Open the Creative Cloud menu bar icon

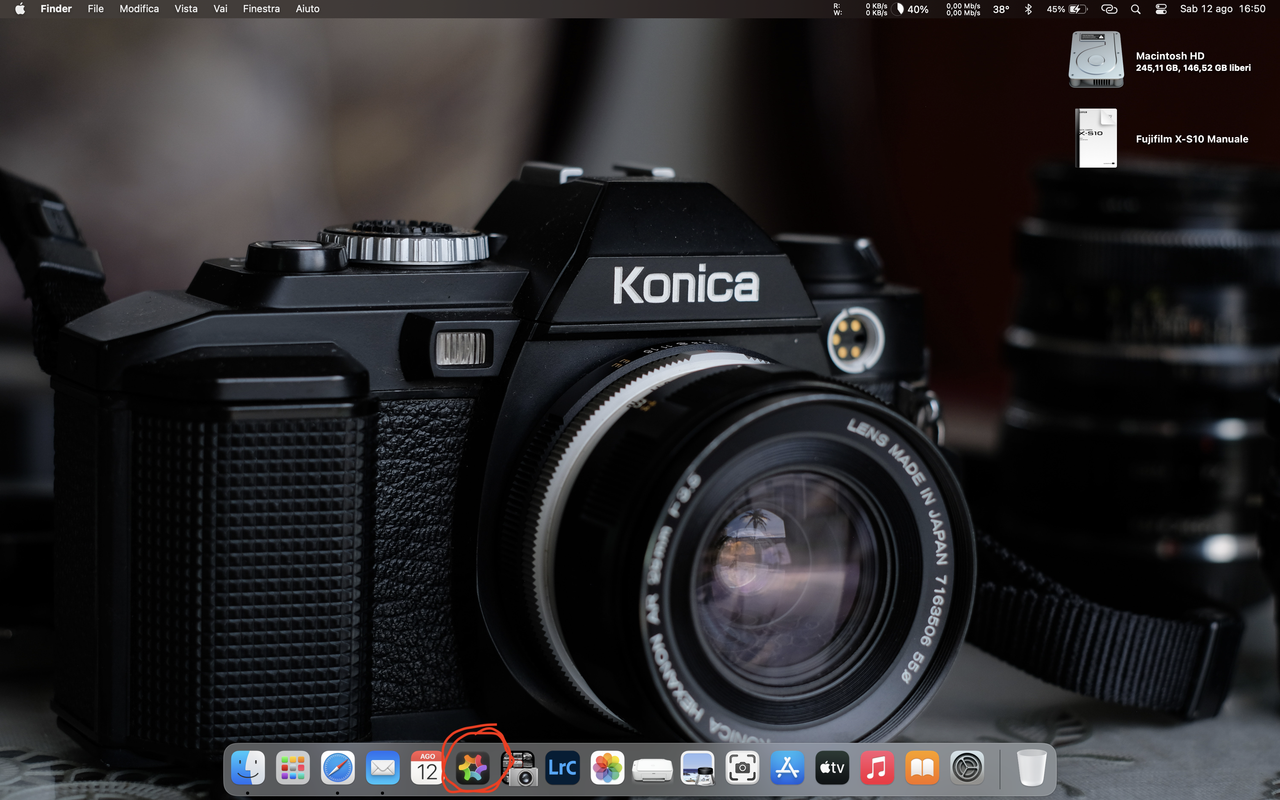(1108, 9)
